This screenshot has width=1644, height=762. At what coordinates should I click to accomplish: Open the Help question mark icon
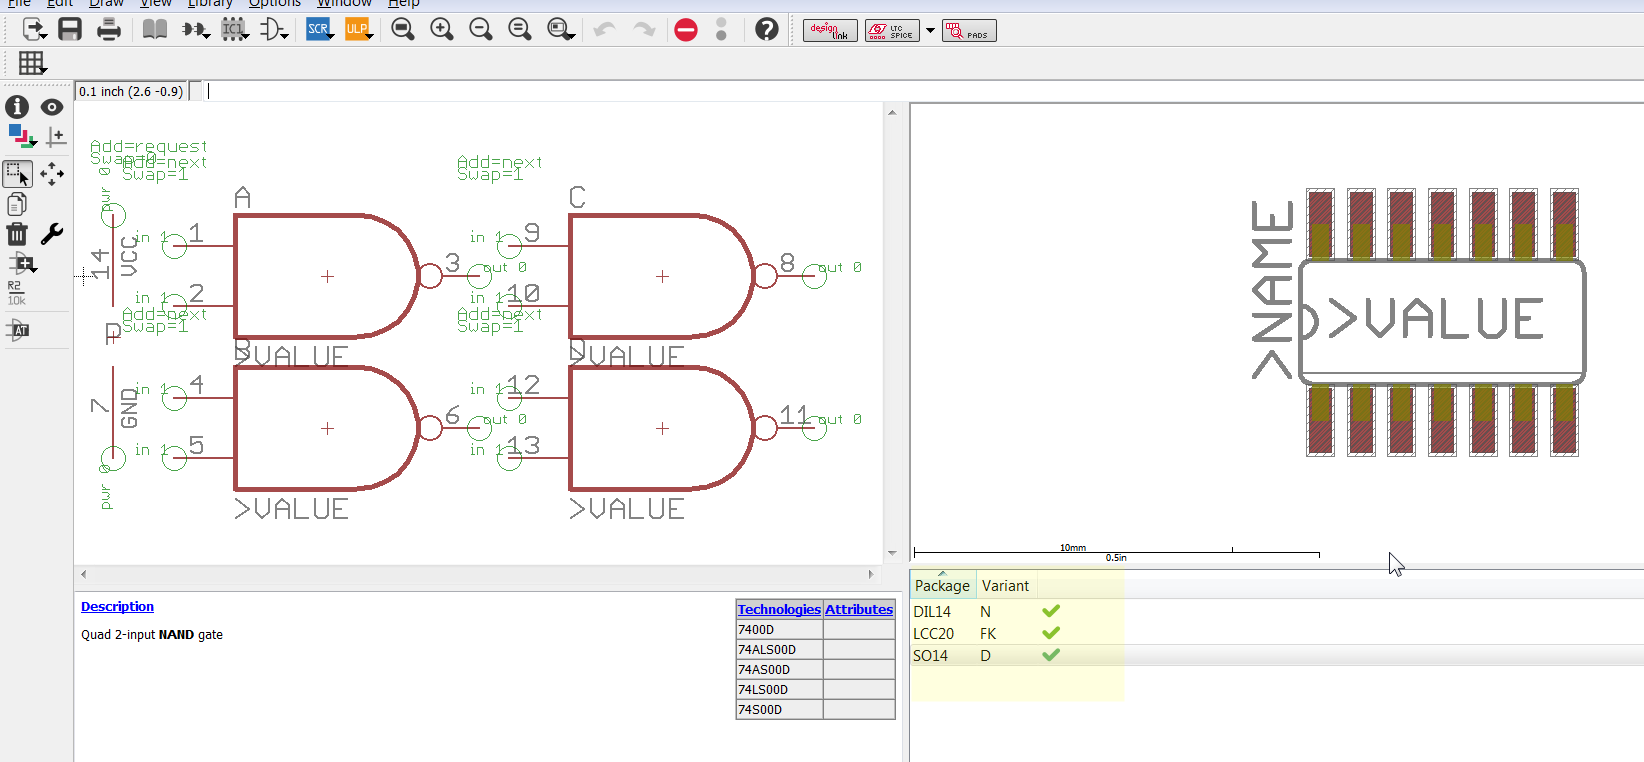(x=766, y=30)
